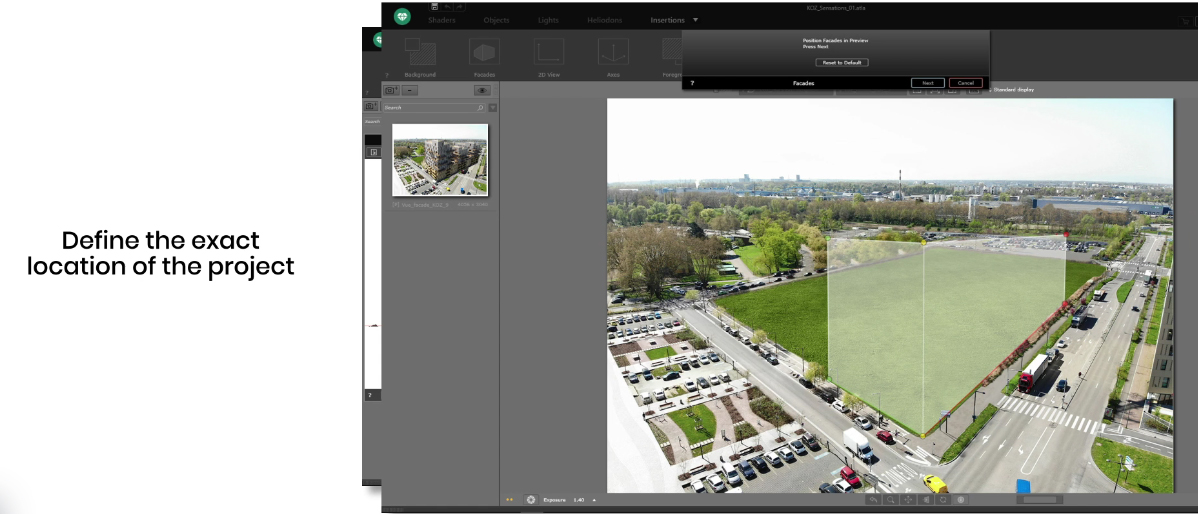Select the Axes tool icon
The image size is (1198, 514).
click(x=613, y=51)
